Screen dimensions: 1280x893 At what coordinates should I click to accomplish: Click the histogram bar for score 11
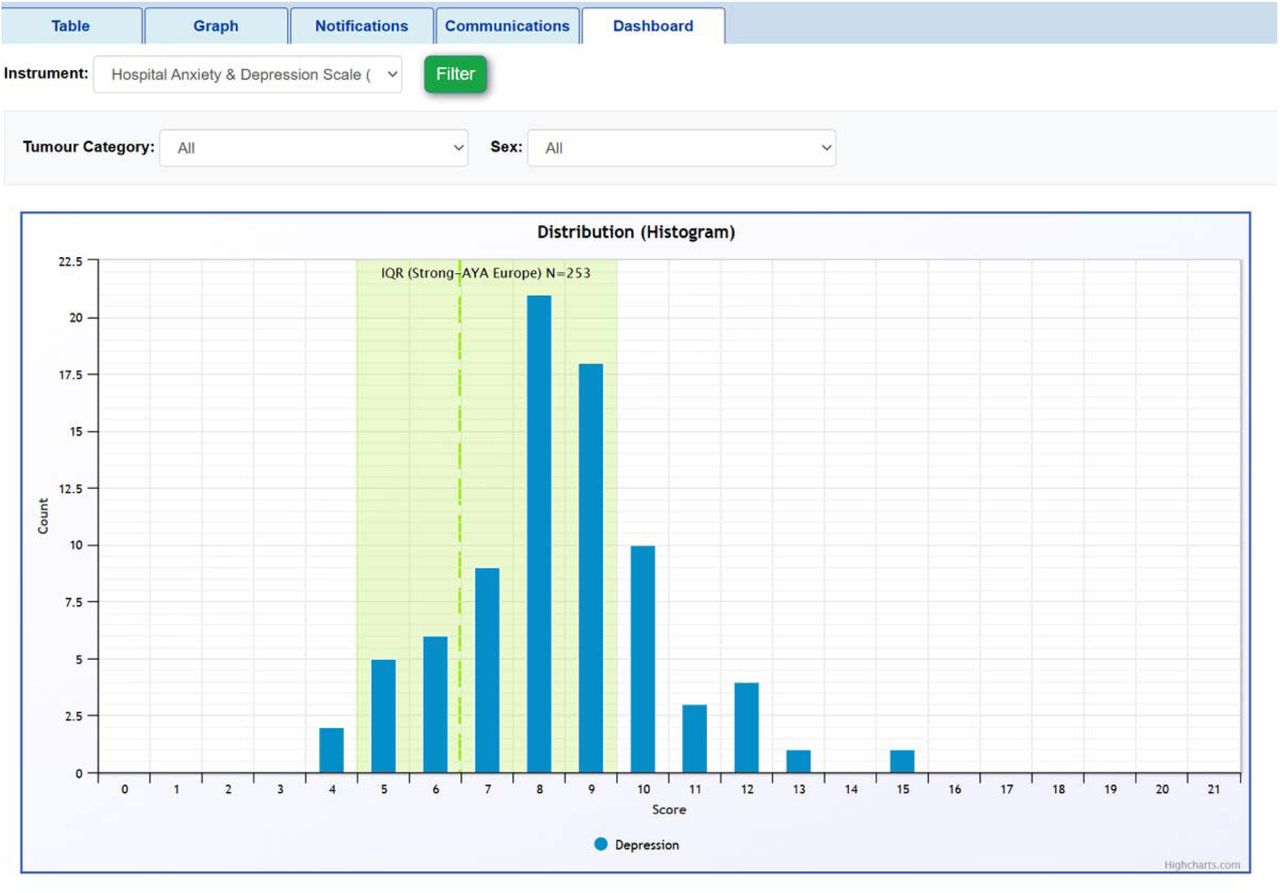coord(695,739)
